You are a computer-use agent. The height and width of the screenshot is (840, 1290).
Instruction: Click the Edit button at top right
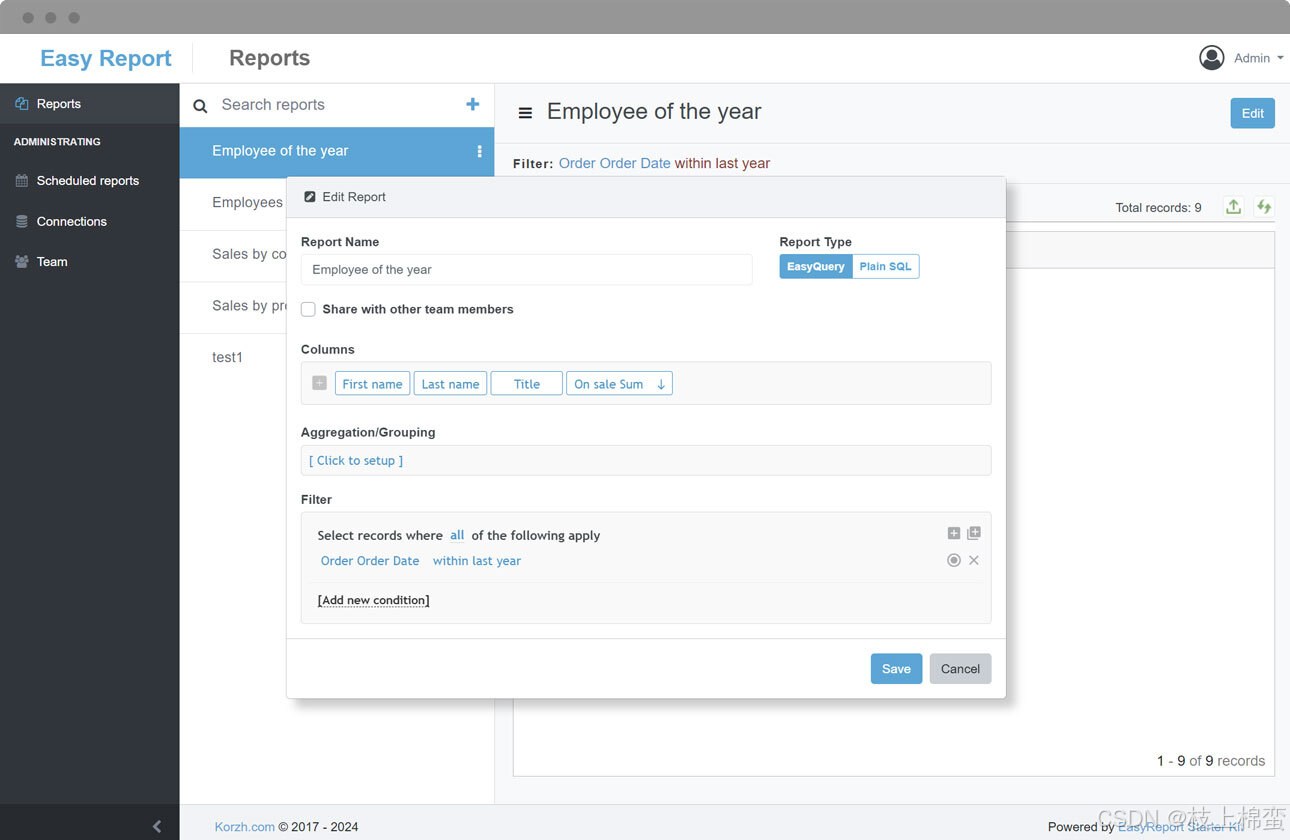pos(1253,113)
